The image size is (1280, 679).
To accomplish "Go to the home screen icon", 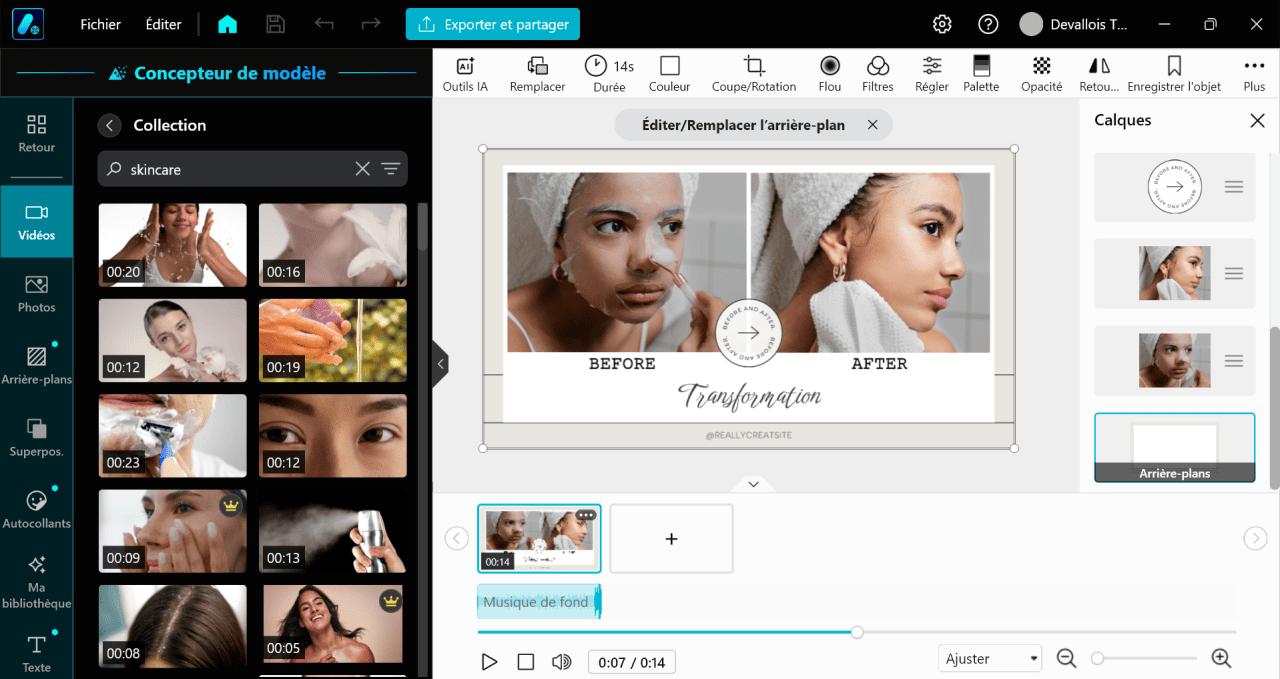I will pos(228,24).
